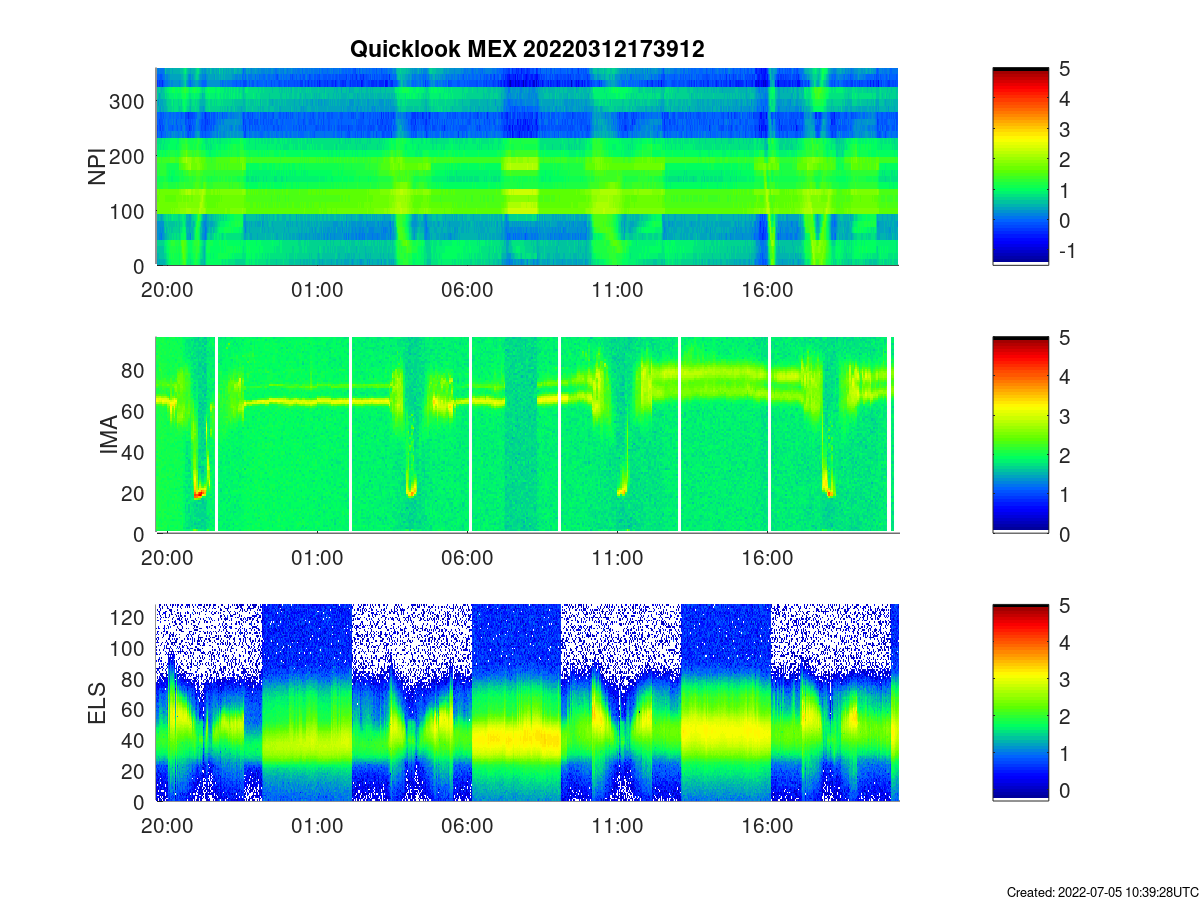Click the 5 label on NPI colorbar
Image resolution: width=1200 pixels, height=900 pixels.
pyautogui.click(x=1064, y=69)
